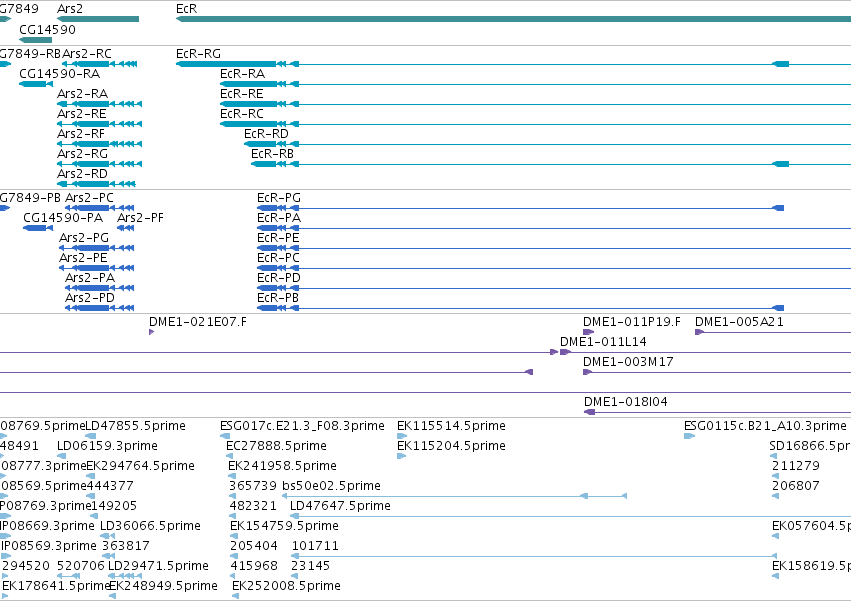Select transcript Ars2-RF label

coord(81,134)
